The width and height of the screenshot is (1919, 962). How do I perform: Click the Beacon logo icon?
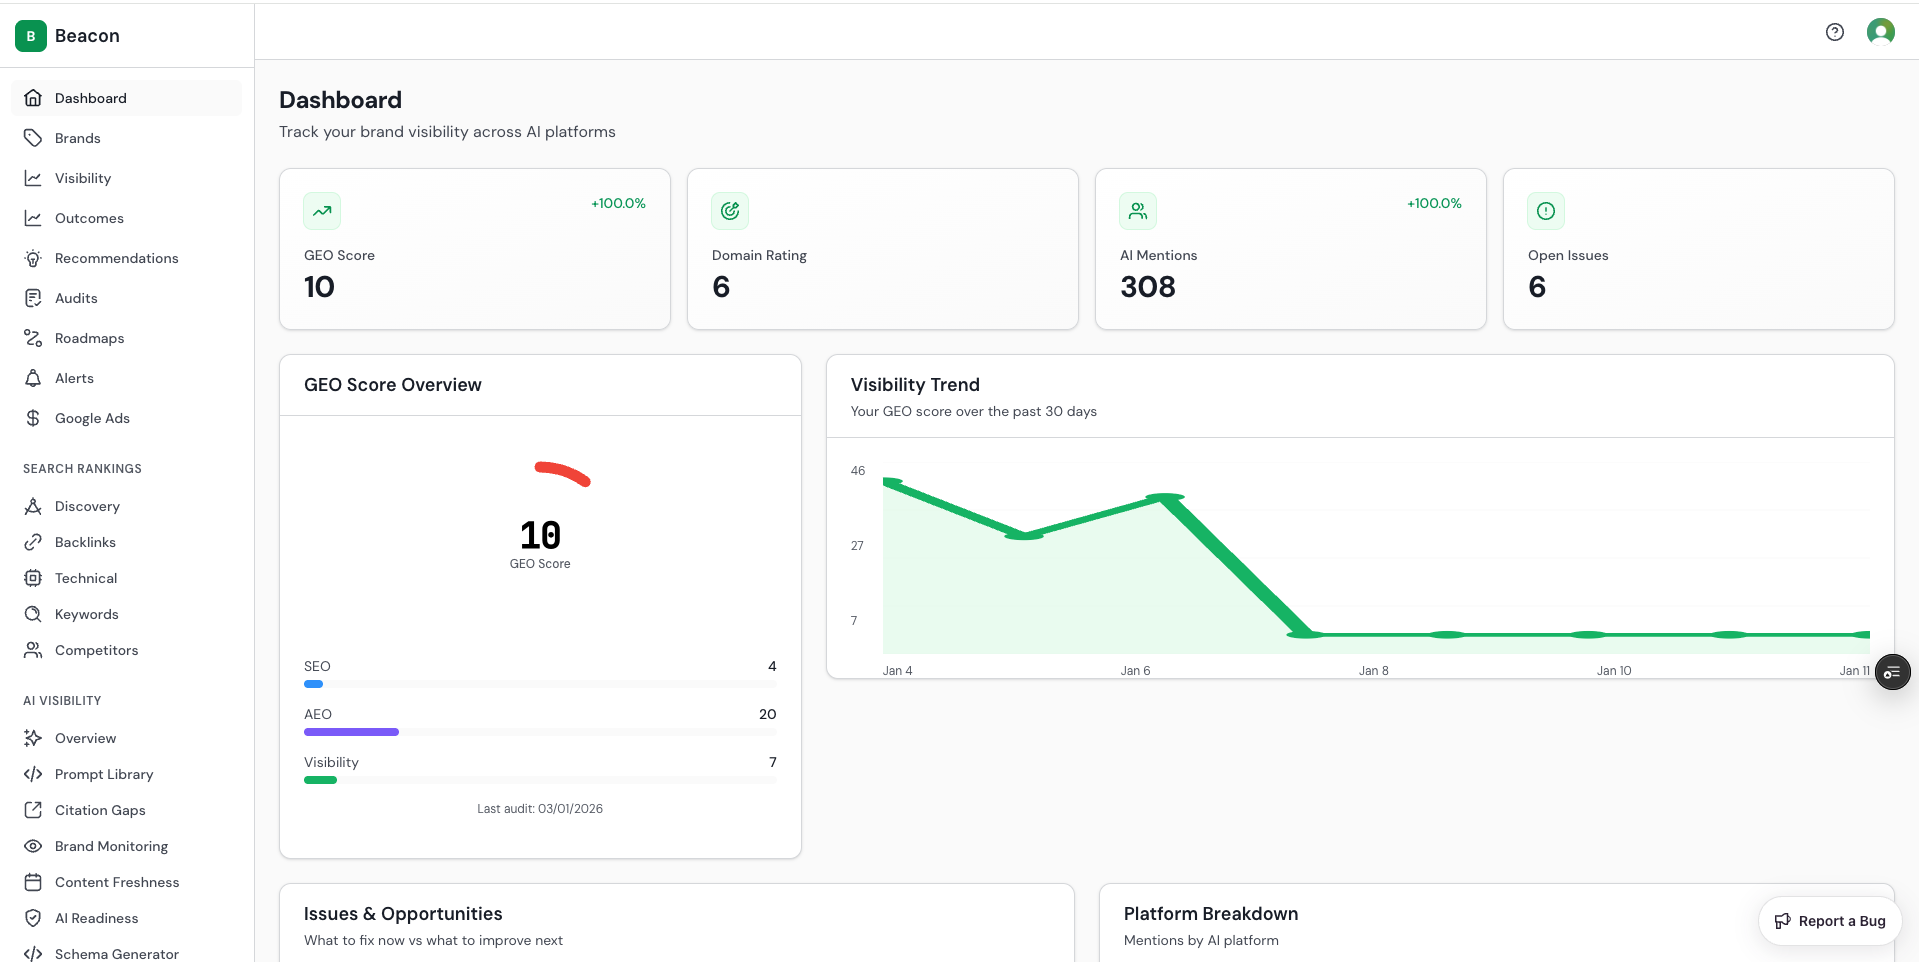click(30, 36)
